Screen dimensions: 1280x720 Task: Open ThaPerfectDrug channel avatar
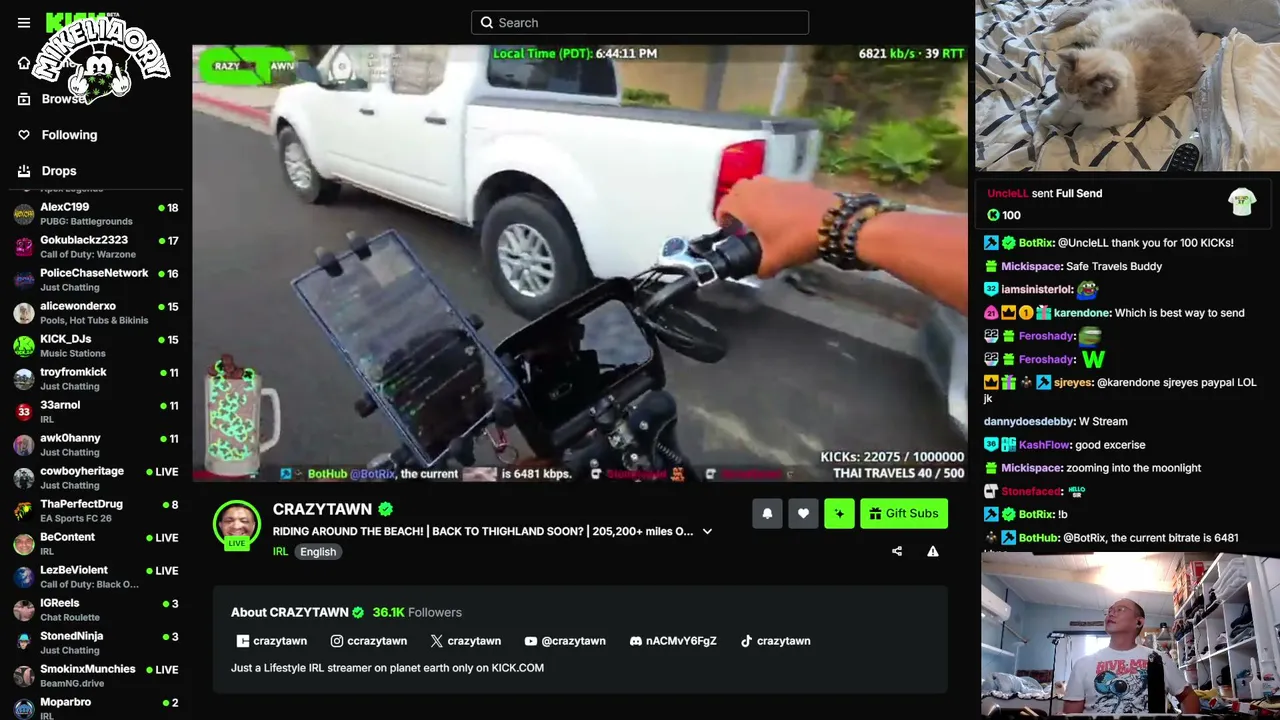coord(24,511)
